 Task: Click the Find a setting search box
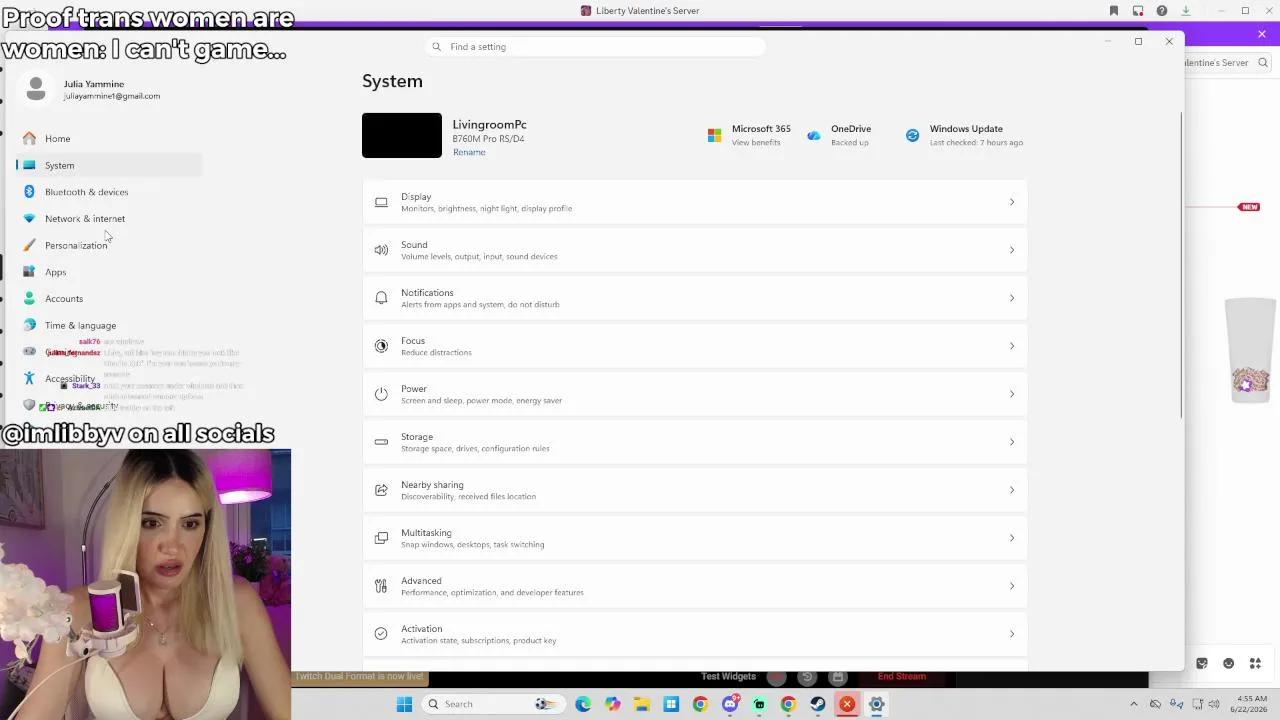597,47
